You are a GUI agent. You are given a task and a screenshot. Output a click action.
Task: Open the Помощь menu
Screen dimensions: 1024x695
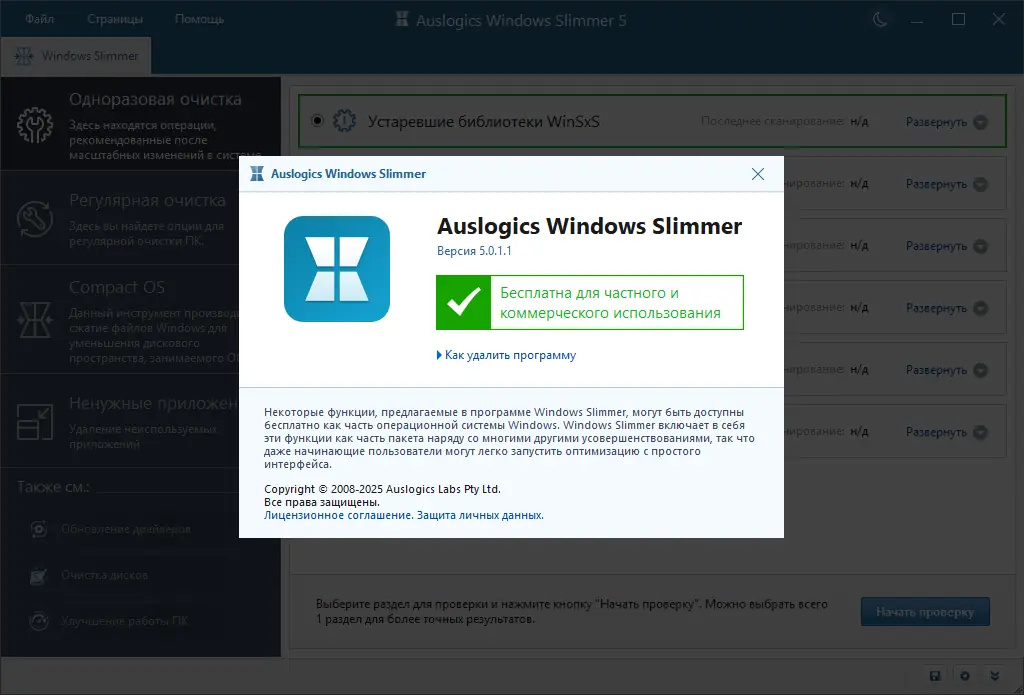199,19
